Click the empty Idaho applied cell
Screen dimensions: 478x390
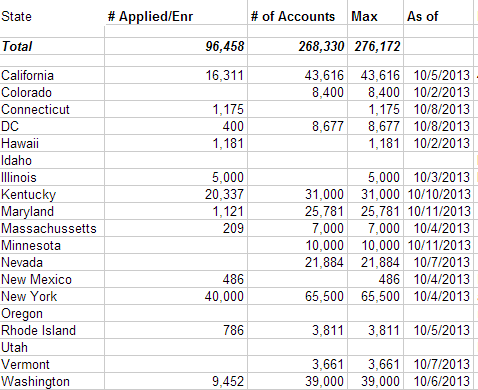click(176, 160)
